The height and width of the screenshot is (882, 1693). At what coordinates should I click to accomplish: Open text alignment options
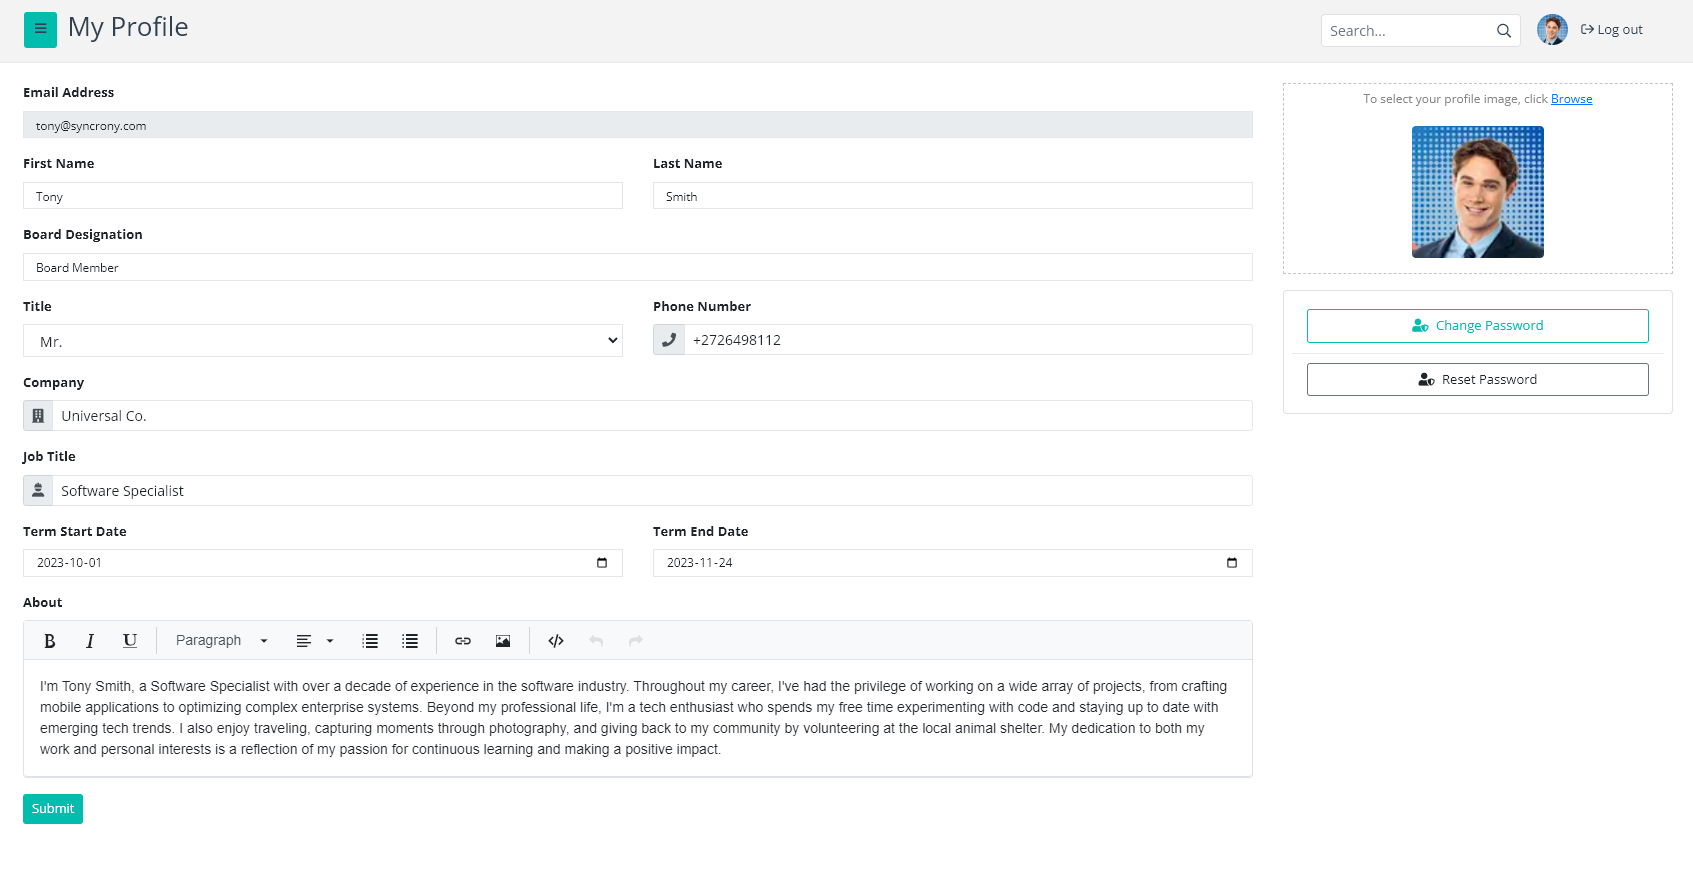click(314, 641)
